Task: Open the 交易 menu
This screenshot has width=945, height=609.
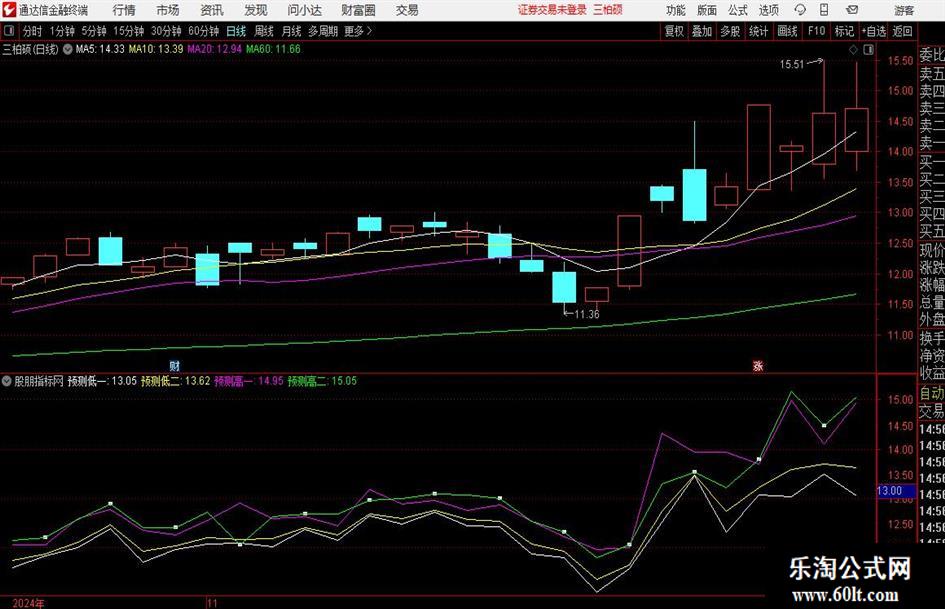Action: [x=407, y=10]
